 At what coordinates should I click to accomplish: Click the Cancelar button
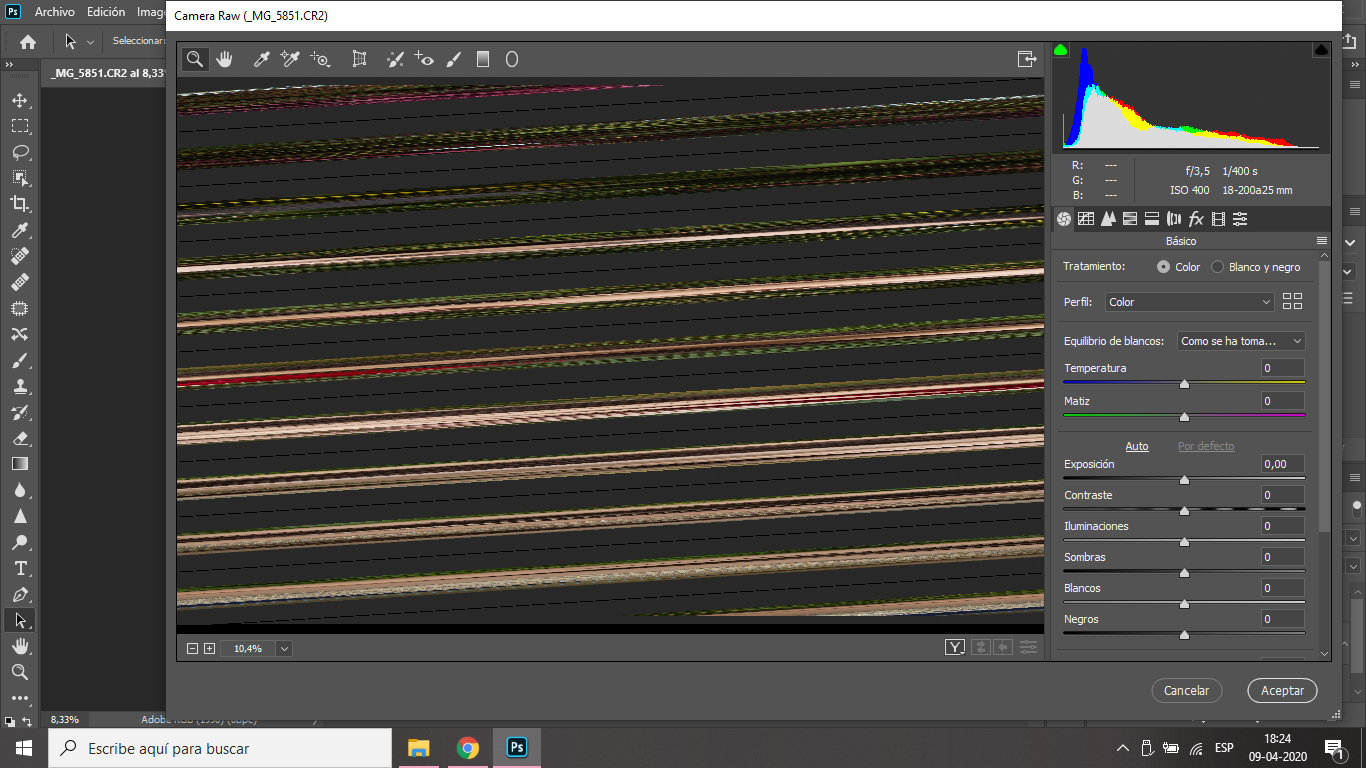1187,690
